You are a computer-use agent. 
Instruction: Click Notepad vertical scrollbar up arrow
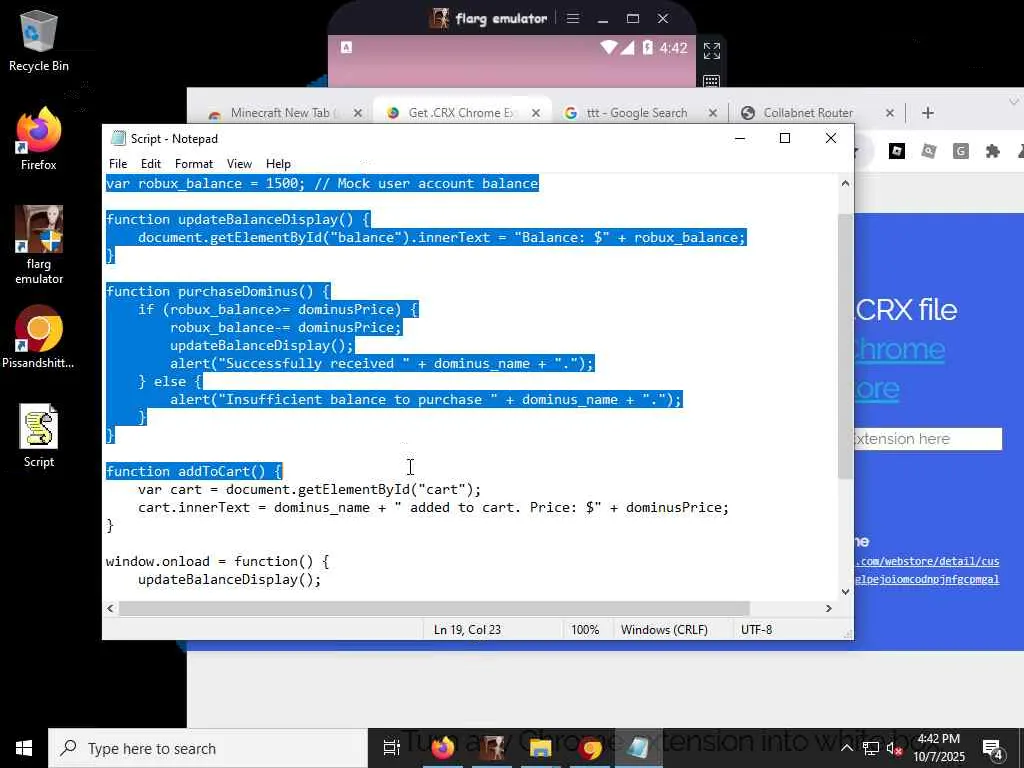[x=845, y=184]
